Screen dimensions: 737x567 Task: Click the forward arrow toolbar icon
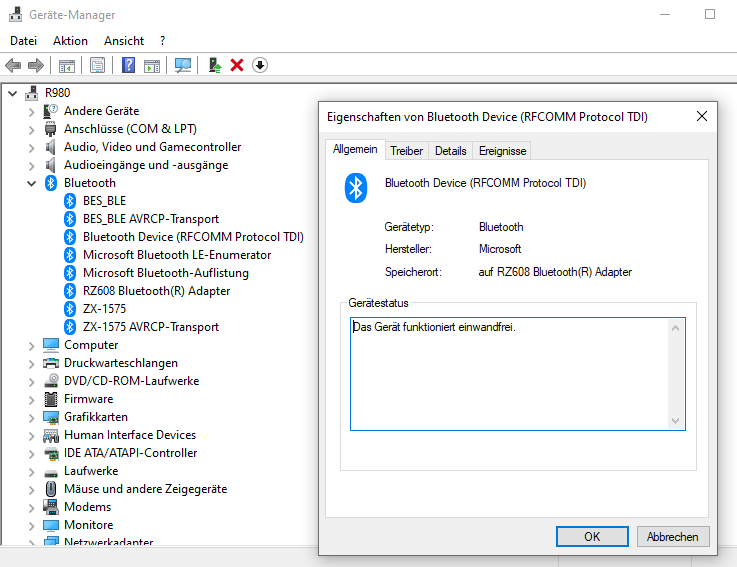point(36,65)
